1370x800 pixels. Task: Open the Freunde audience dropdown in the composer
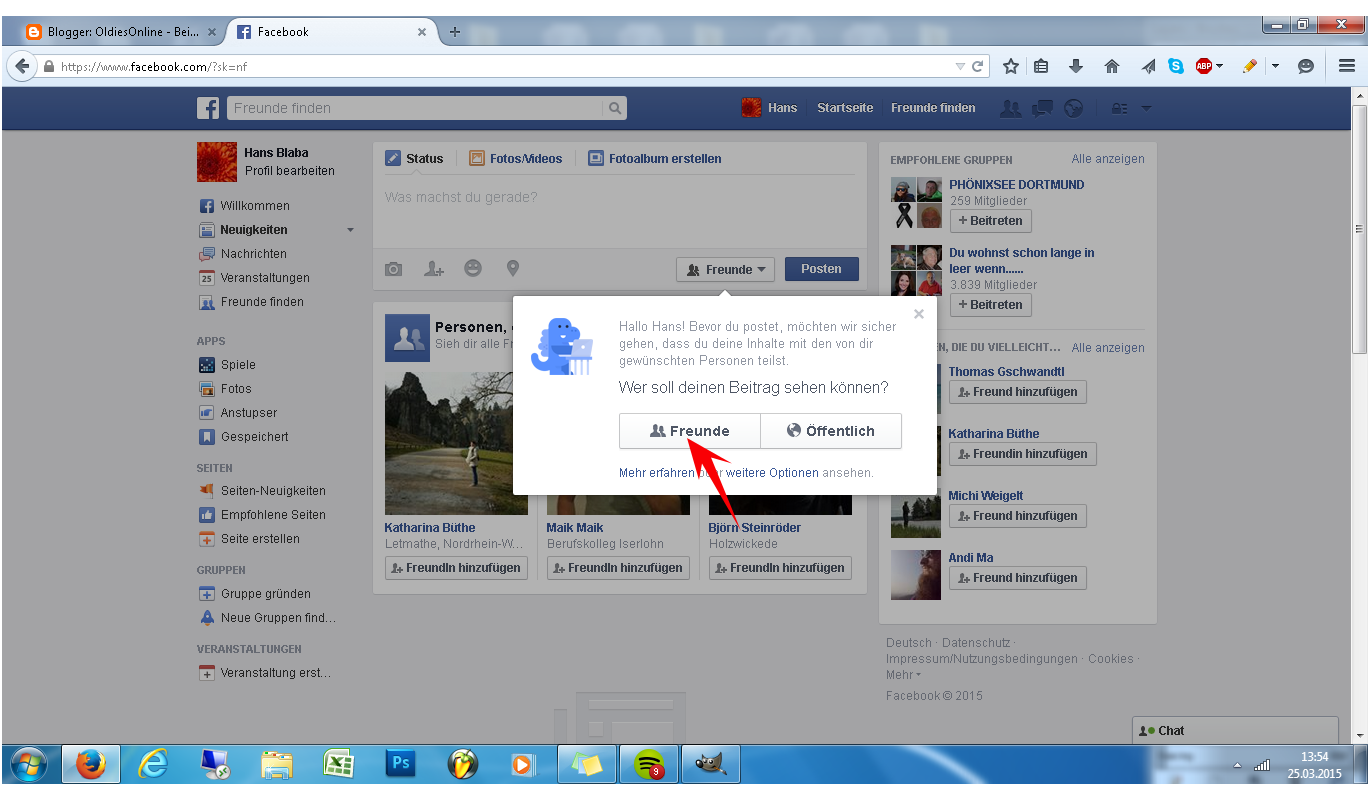pos(725,269)
